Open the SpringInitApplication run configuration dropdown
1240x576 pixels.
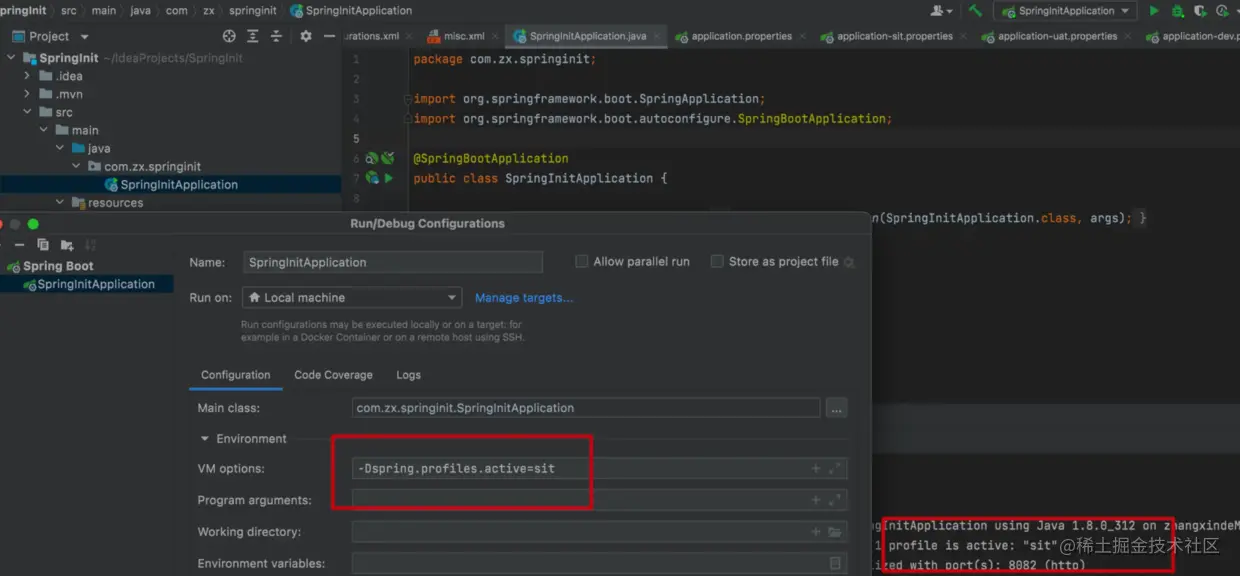coord(1065,11)
